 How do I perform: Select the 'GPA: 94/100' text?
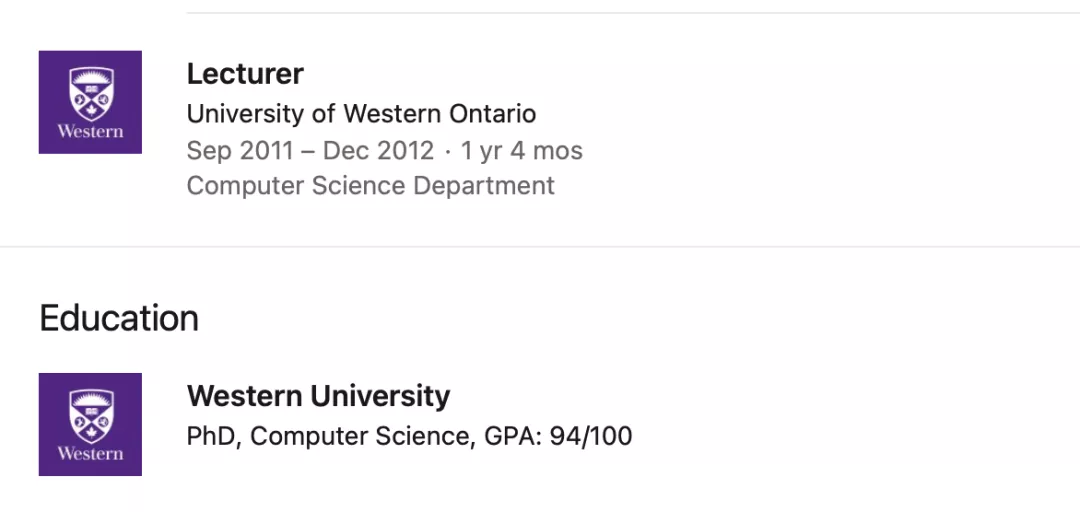coord(559,437)
